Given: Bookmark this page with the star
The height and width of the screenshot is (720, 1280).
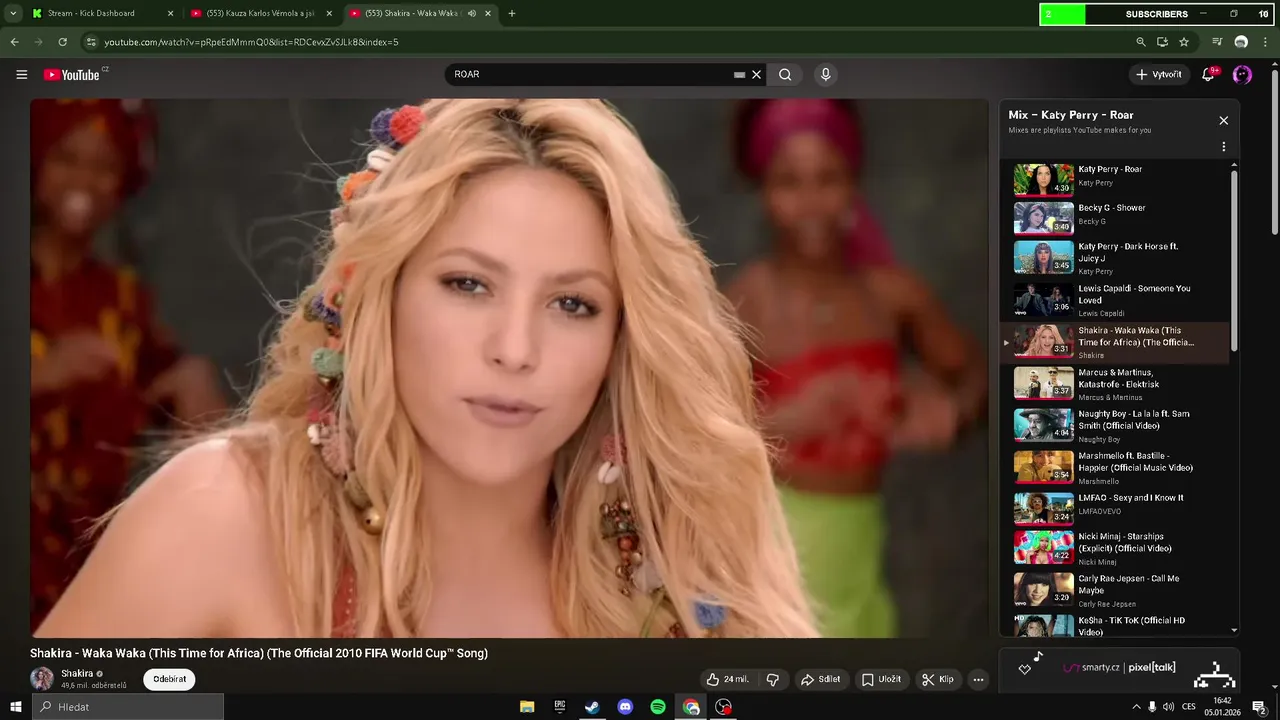Looking at the screenshot, I should point(1184,42).
